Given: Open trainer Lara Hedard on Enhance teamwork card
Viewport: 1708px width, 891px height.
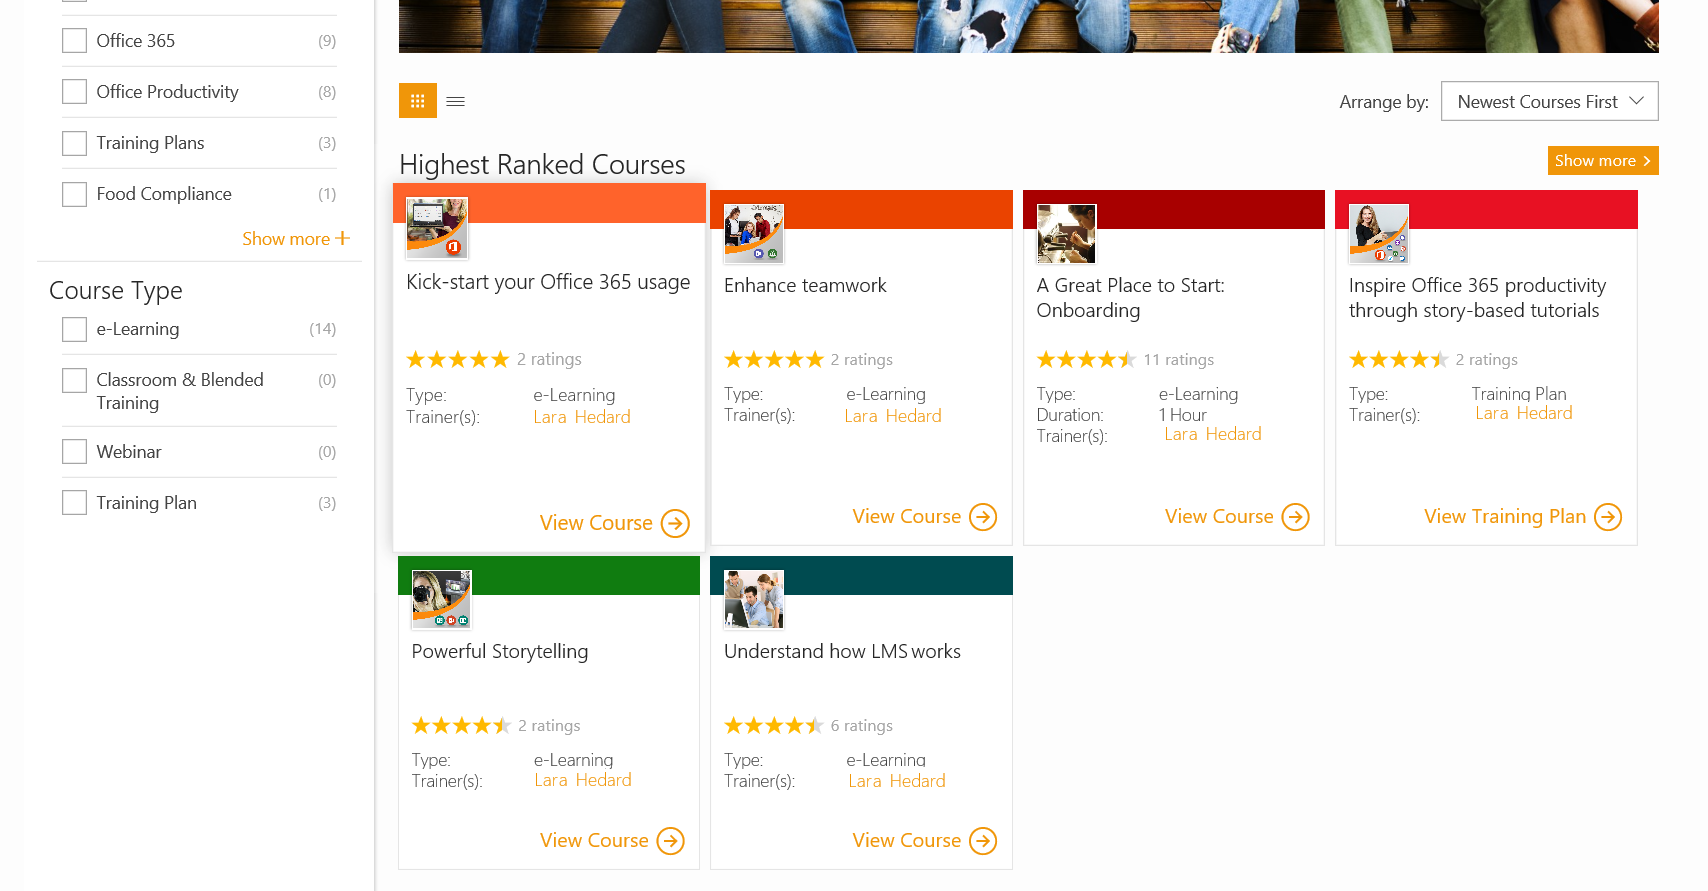Looking at the screenshot, I should pyautogui.click(x=893, y=416).
